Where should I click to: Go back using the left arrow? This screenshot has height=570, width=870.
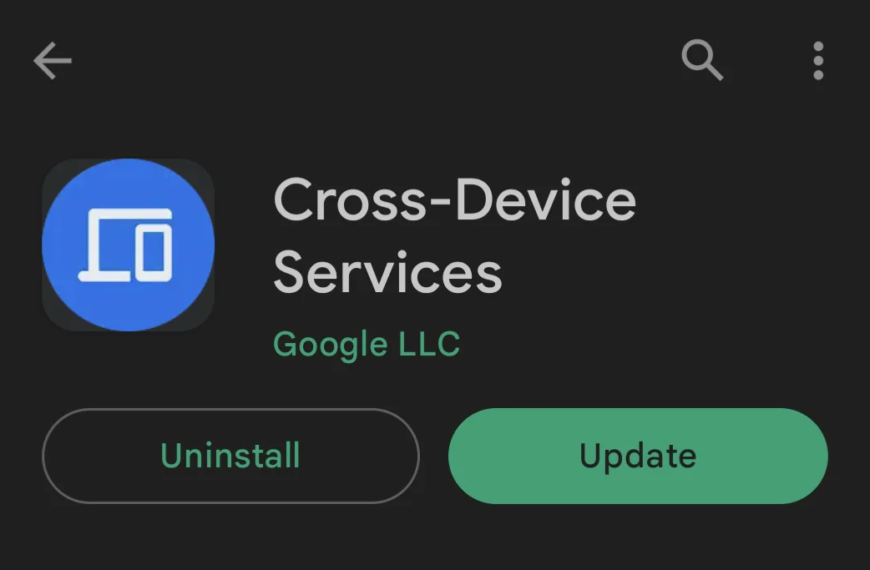click(52, 60)
